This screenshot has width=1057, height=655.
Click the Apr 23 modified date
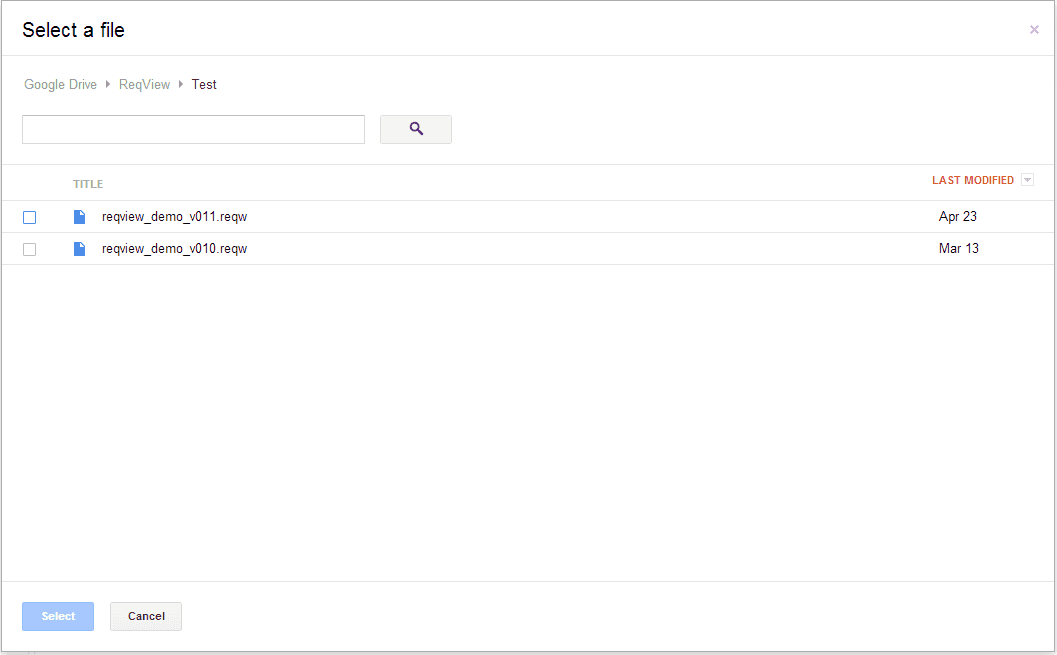pyautogui.click(x=957, y=216)
